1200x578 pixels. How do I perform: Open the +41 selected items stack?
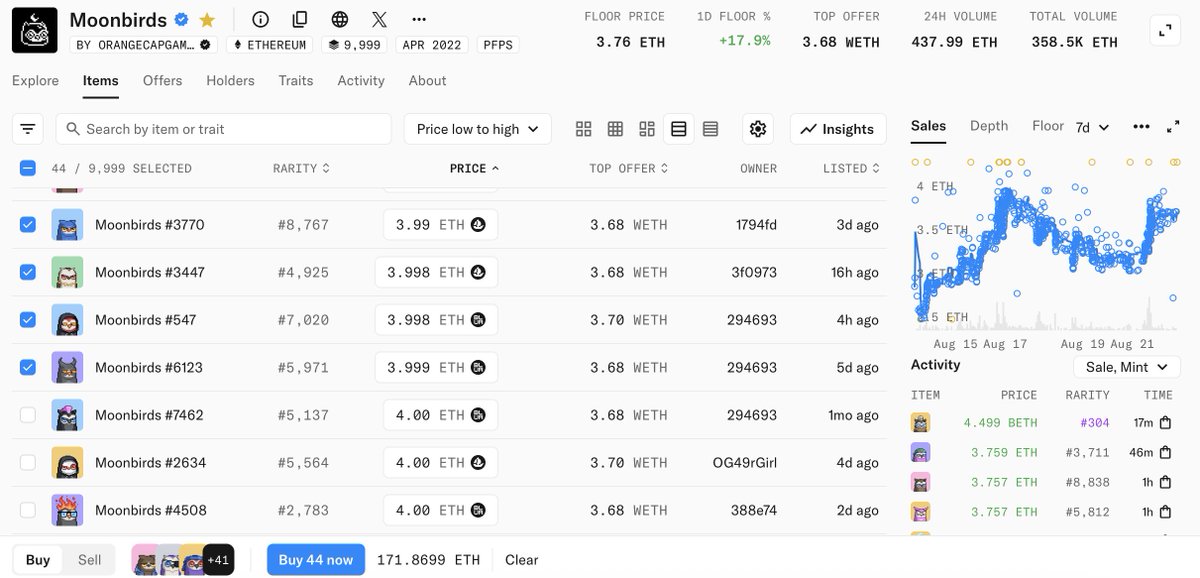[x=218, y=560]
